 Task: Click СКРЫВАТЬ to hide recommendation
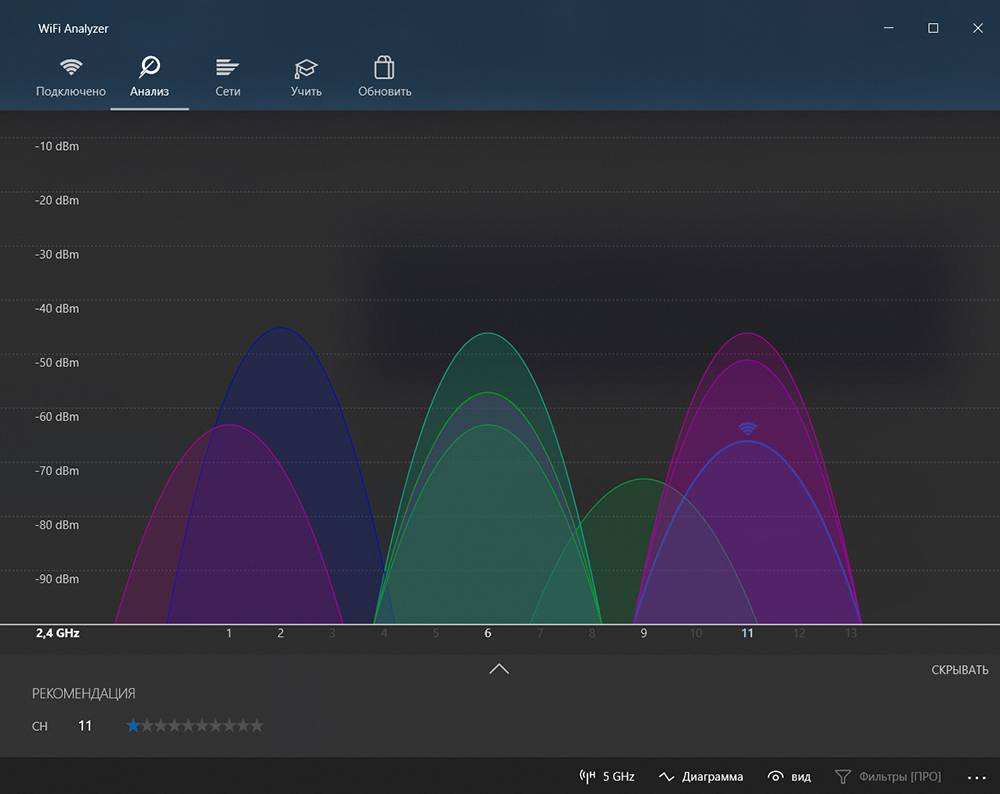(x=960, y=670)
